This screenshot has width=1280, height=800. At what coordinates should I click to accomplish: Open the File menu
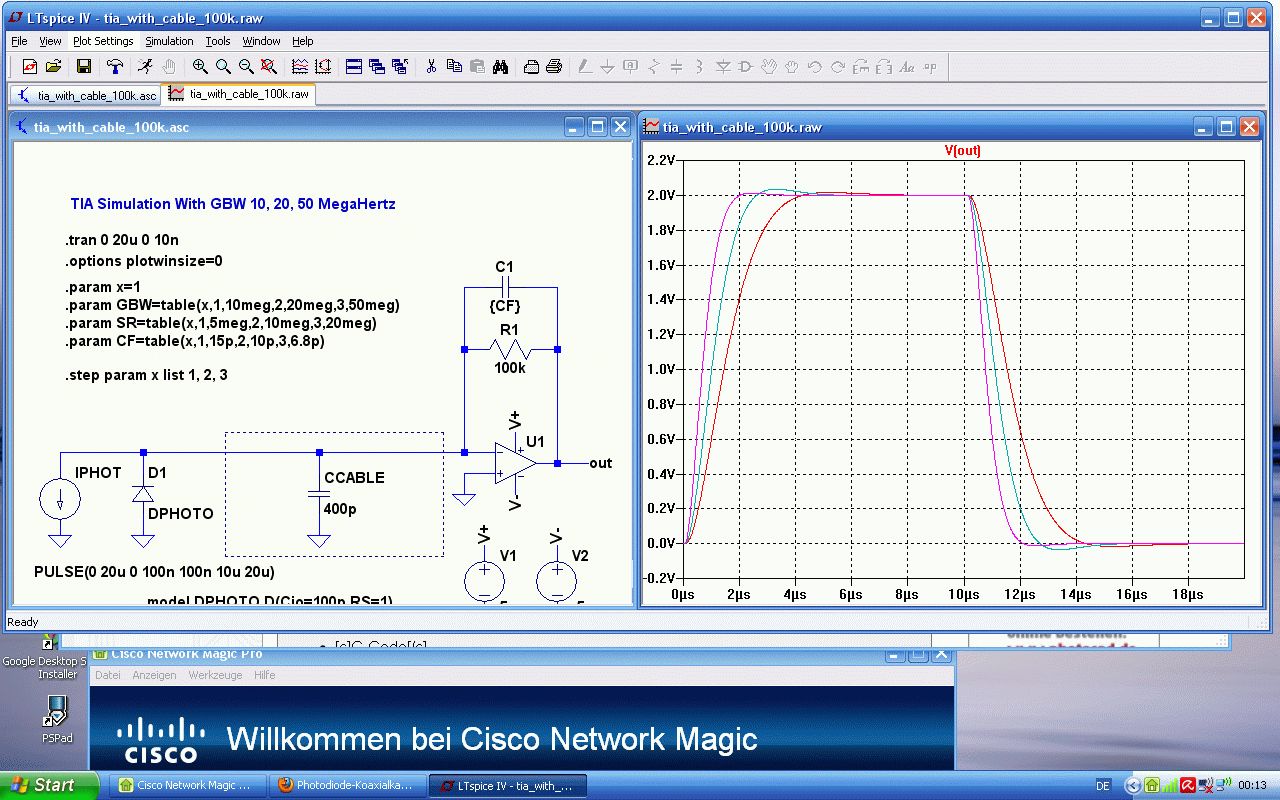(19, 41)
